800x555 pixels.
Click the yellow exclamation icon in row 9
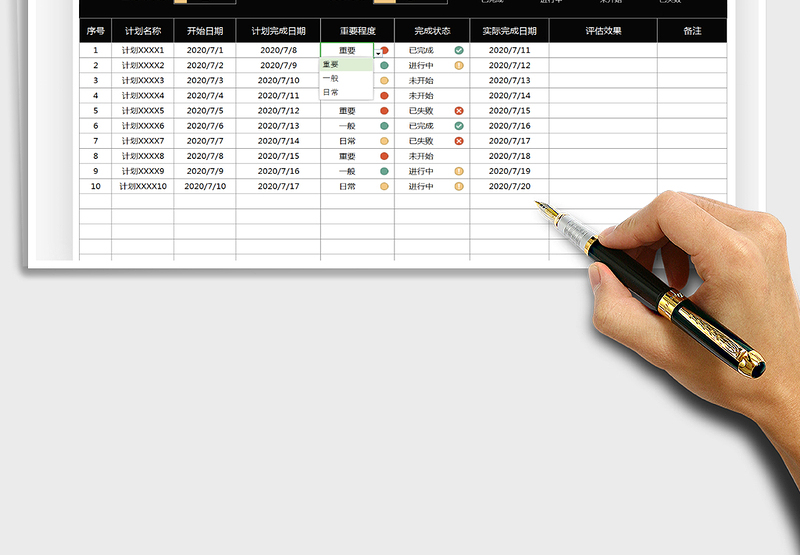(459, 171)
